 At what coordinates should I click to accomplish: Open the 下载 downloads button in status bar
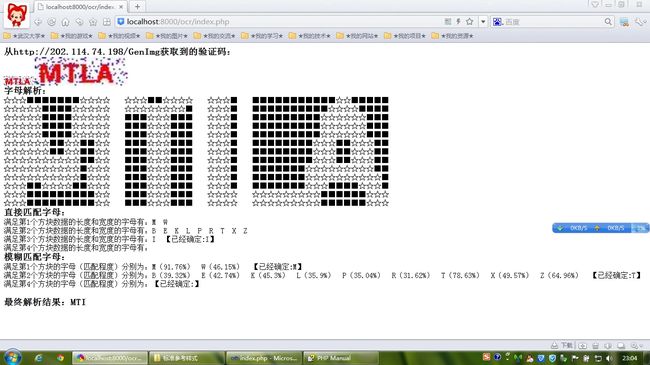562,345
